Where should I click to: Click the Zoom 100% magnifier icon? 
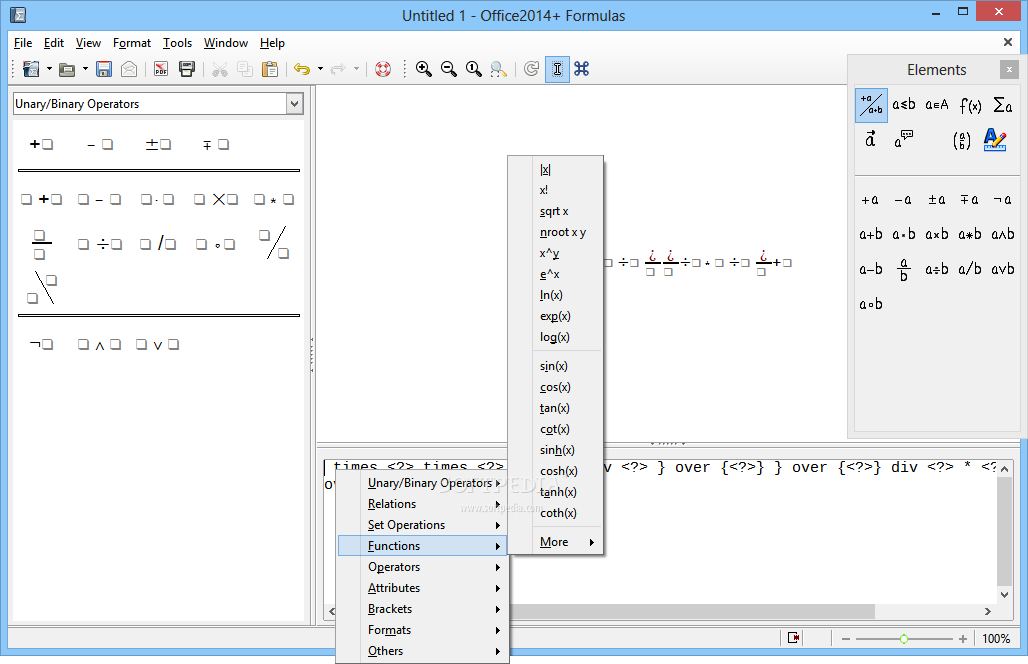click(x=473, y=69)
